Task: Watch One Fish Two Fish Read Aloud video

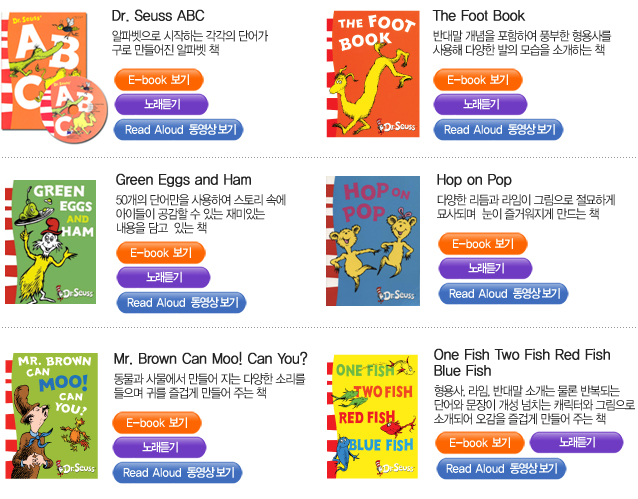Action: pyautogui.click(x=501, y=469)
